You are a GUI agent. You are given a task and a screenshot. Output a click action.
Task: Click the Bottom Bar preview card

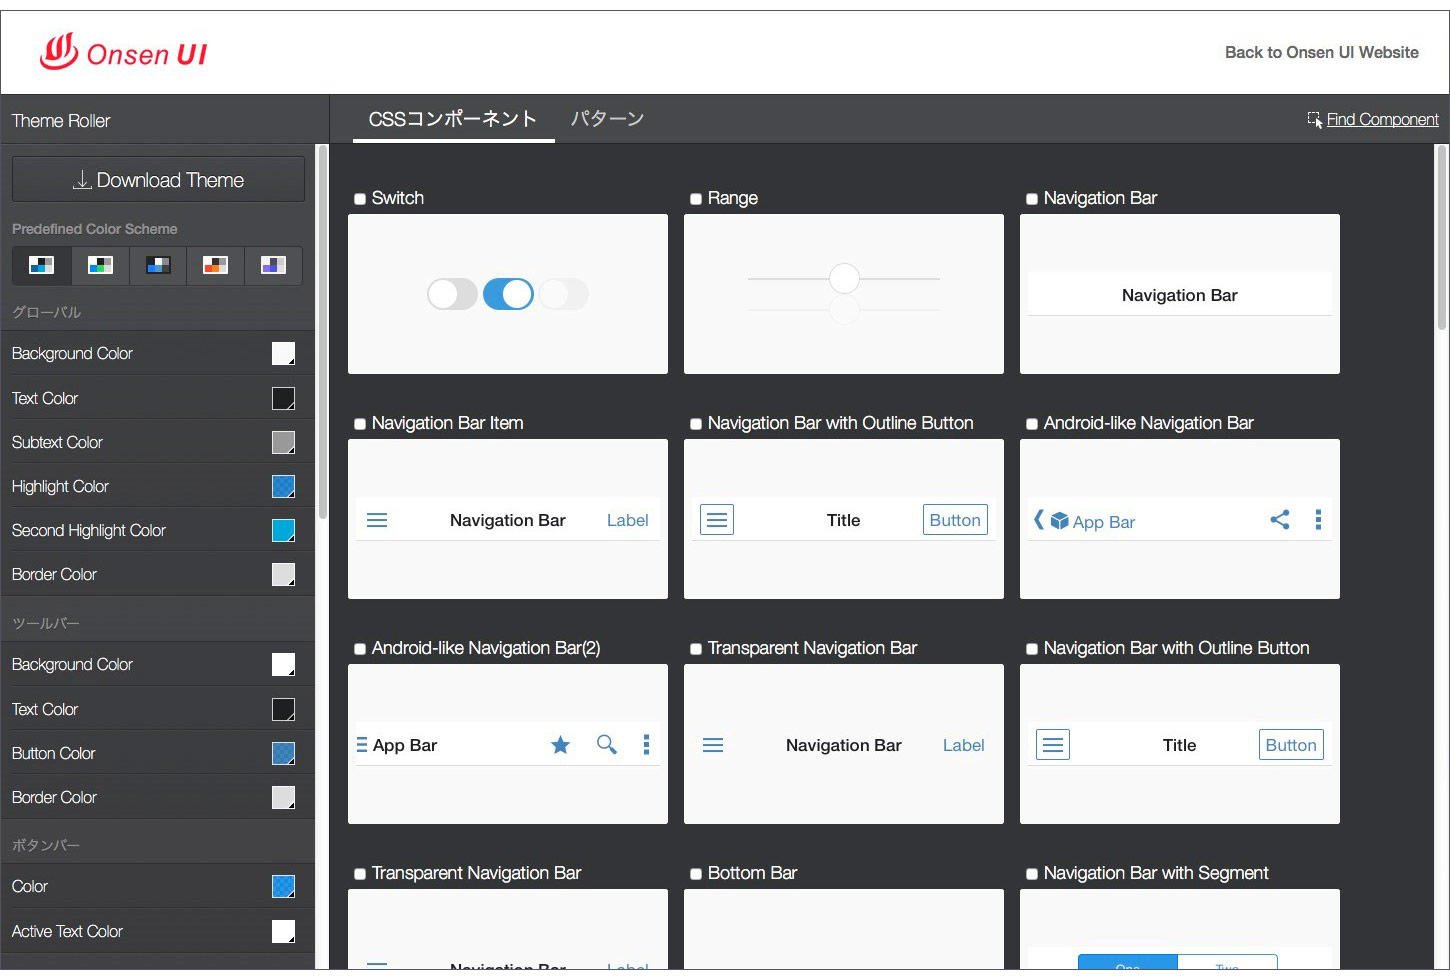(844, 929)
